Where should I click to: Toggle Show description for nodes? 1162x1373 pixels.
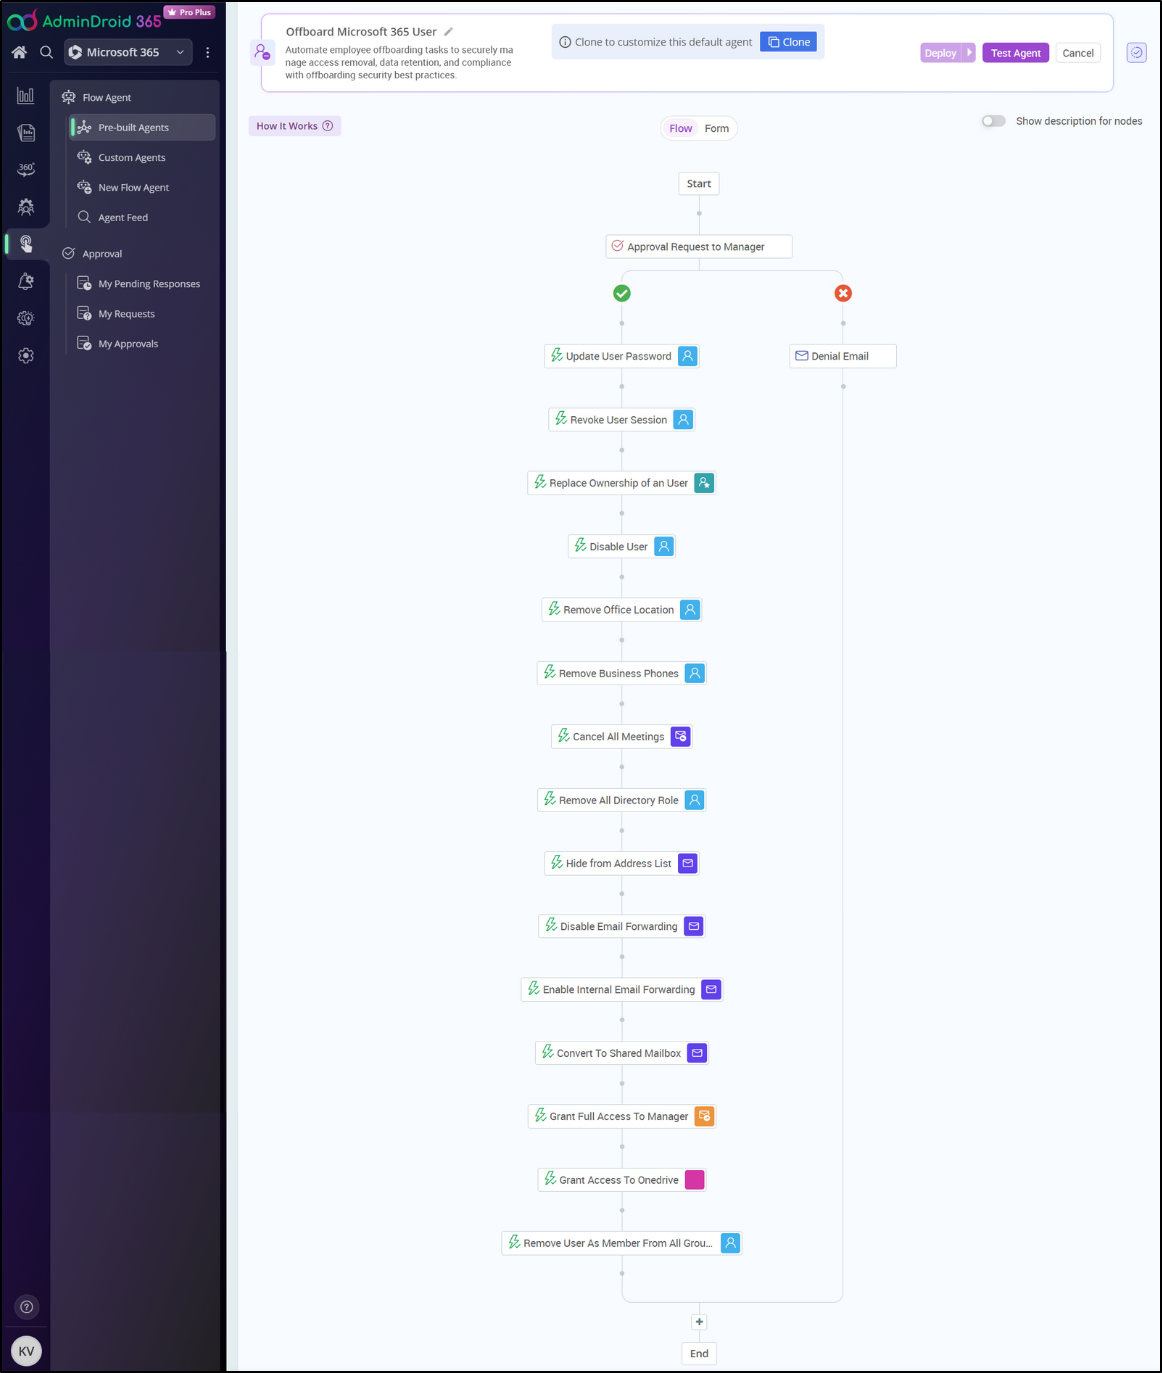click(x=993, y=121)
